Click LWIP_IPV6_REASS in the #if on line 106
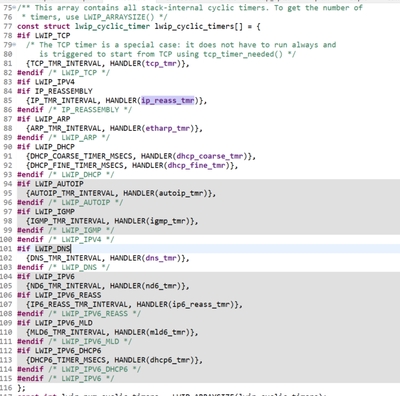This screenshot has width=400, height=396. (x=68, y=295)
